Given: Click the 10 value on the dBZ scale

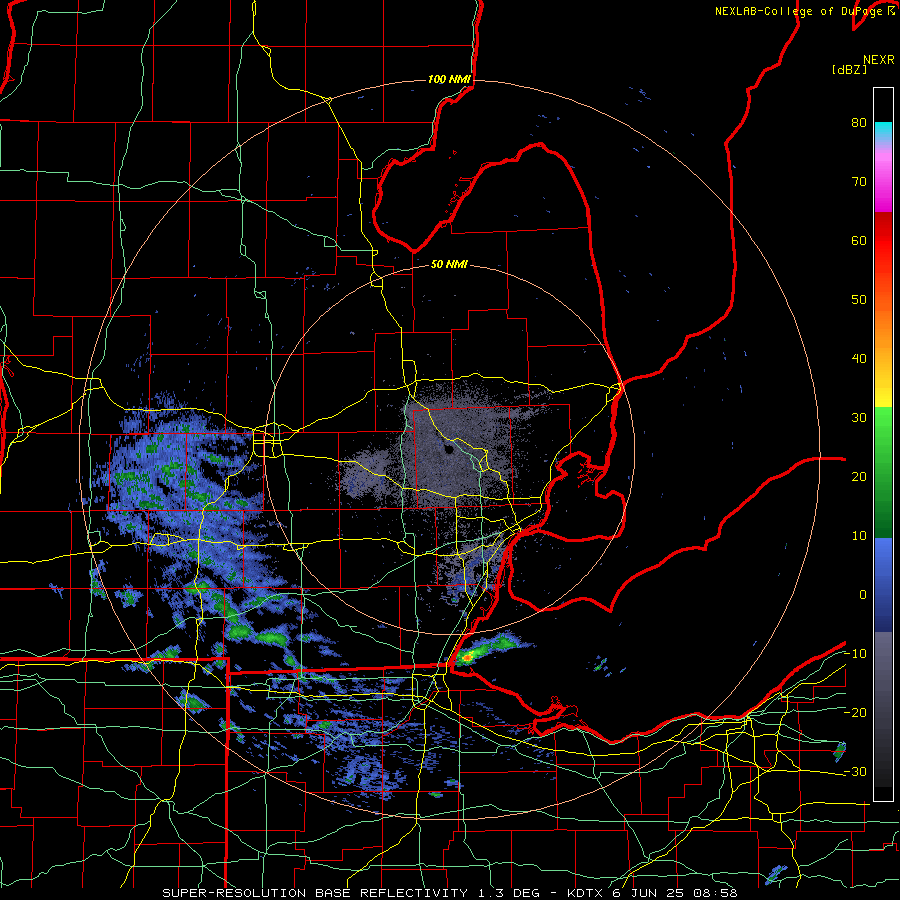Looking at the screenshot, I should point(859,536).
